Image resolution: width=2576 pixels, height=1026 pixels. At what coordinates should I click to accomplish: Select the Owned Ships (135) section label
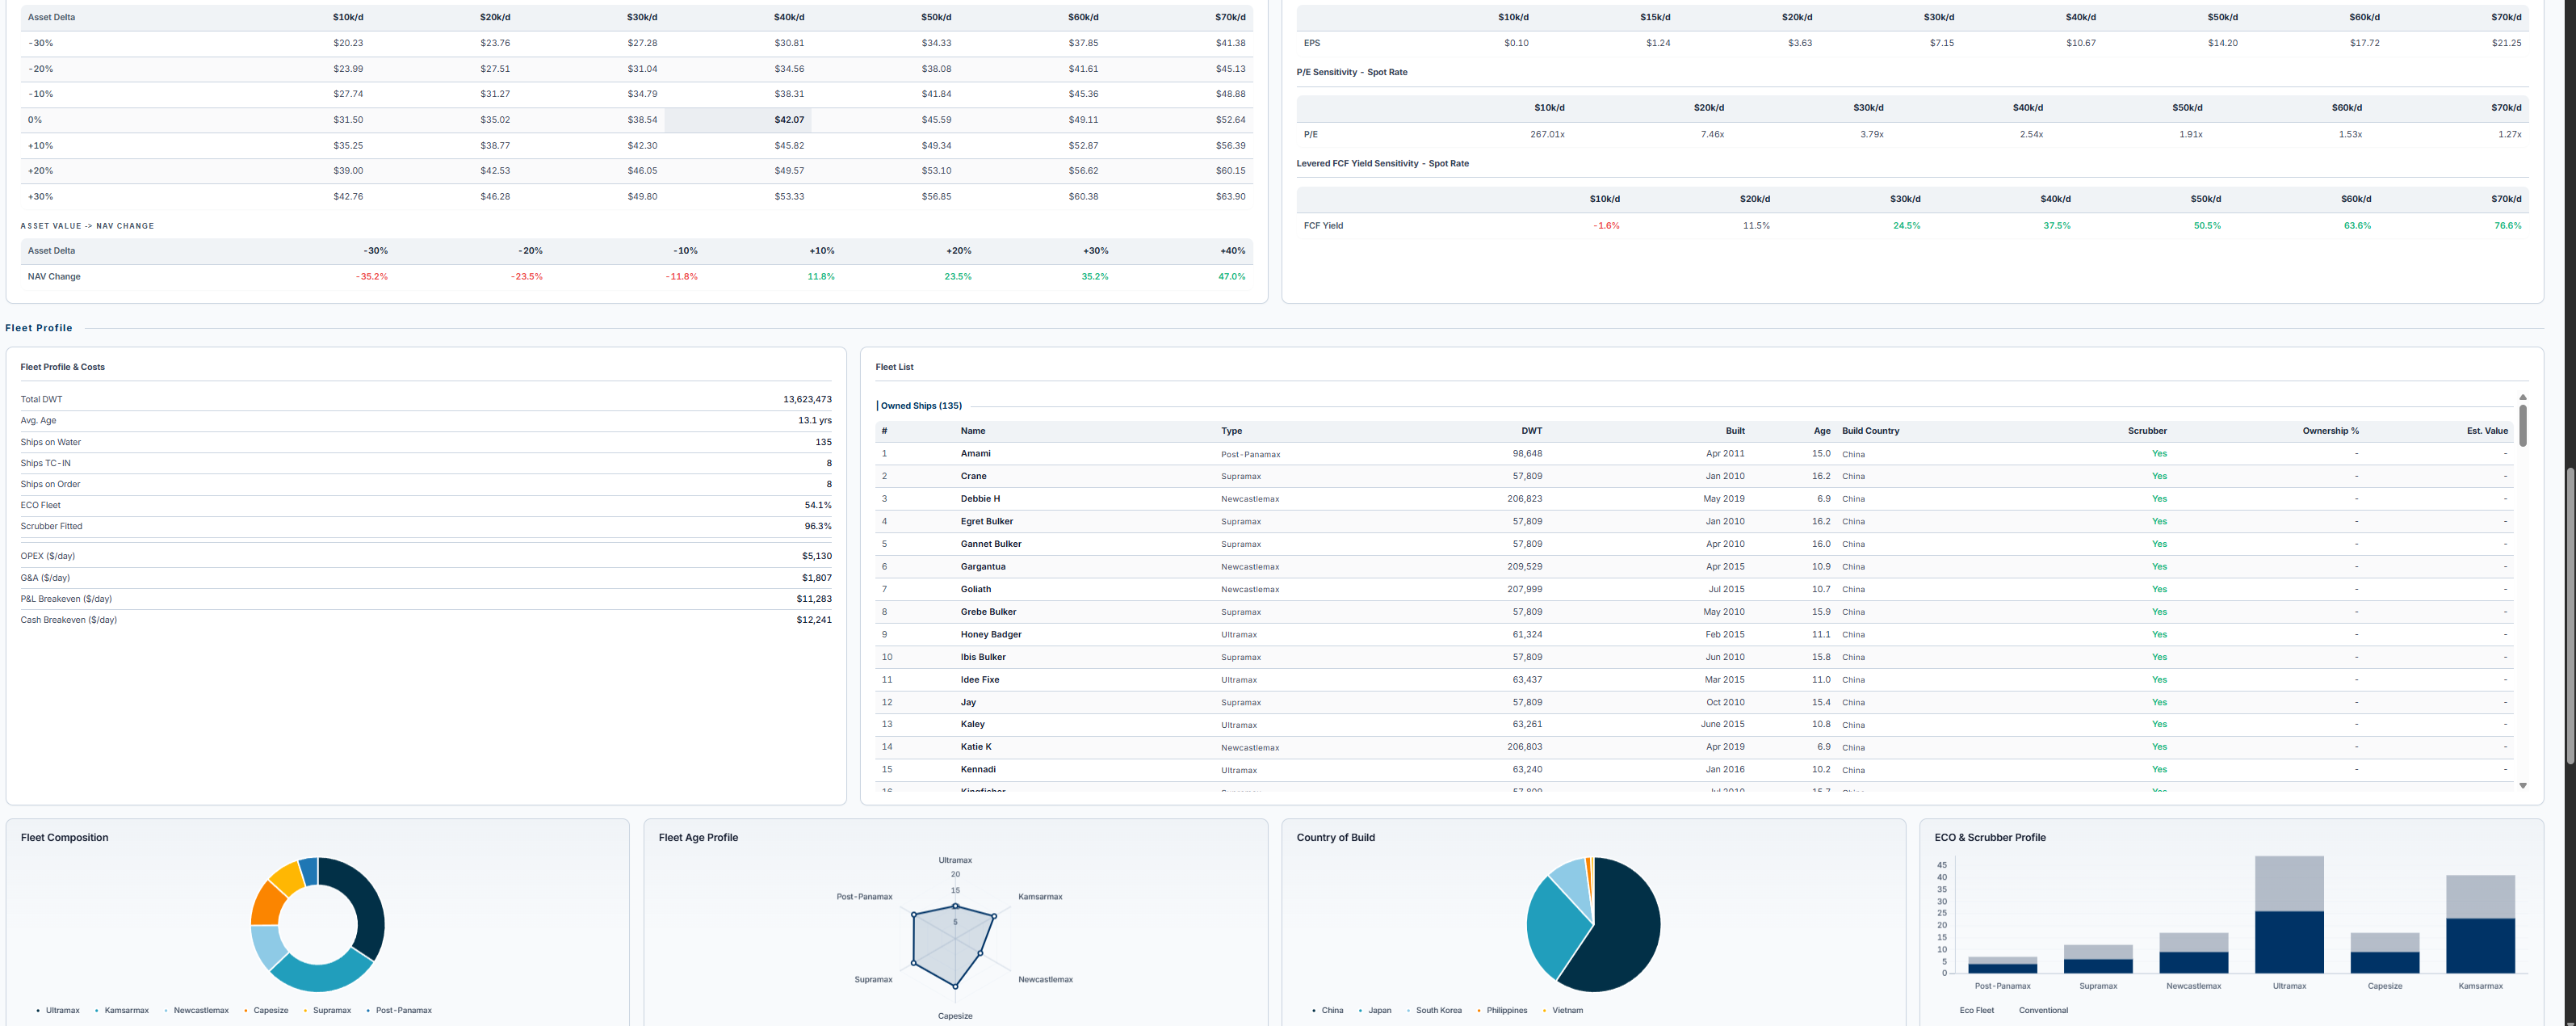pyautogui.click(x=921, y=406)
